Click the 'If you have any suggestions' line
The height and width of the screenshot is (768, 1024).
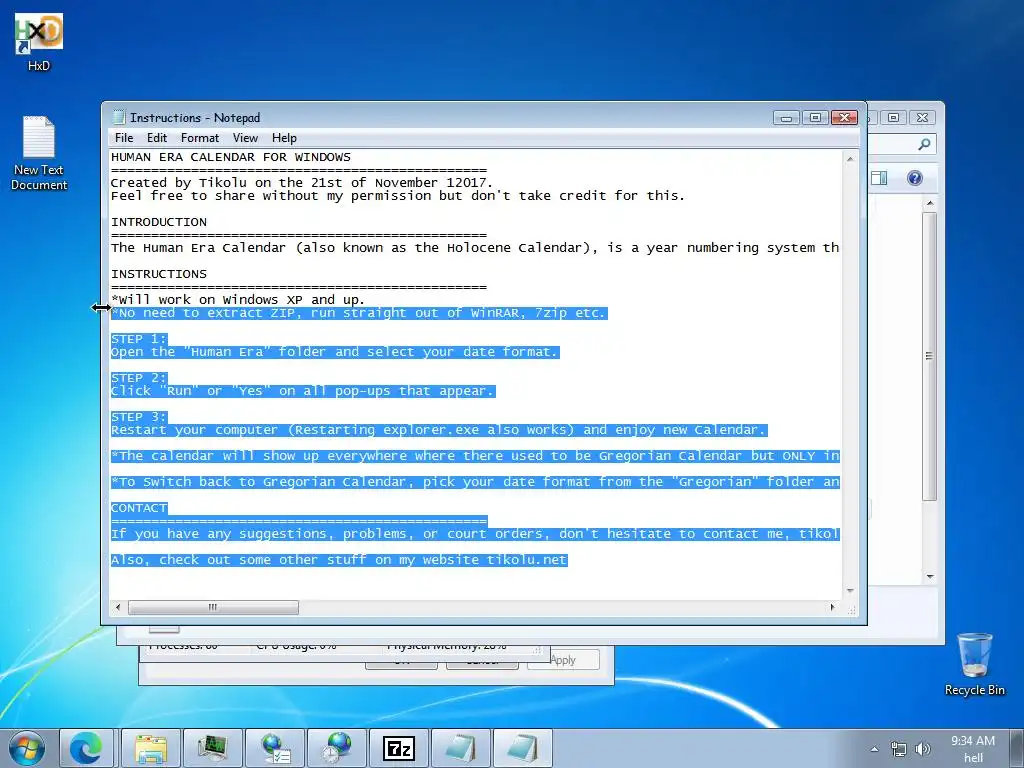(x=475, y=534)
